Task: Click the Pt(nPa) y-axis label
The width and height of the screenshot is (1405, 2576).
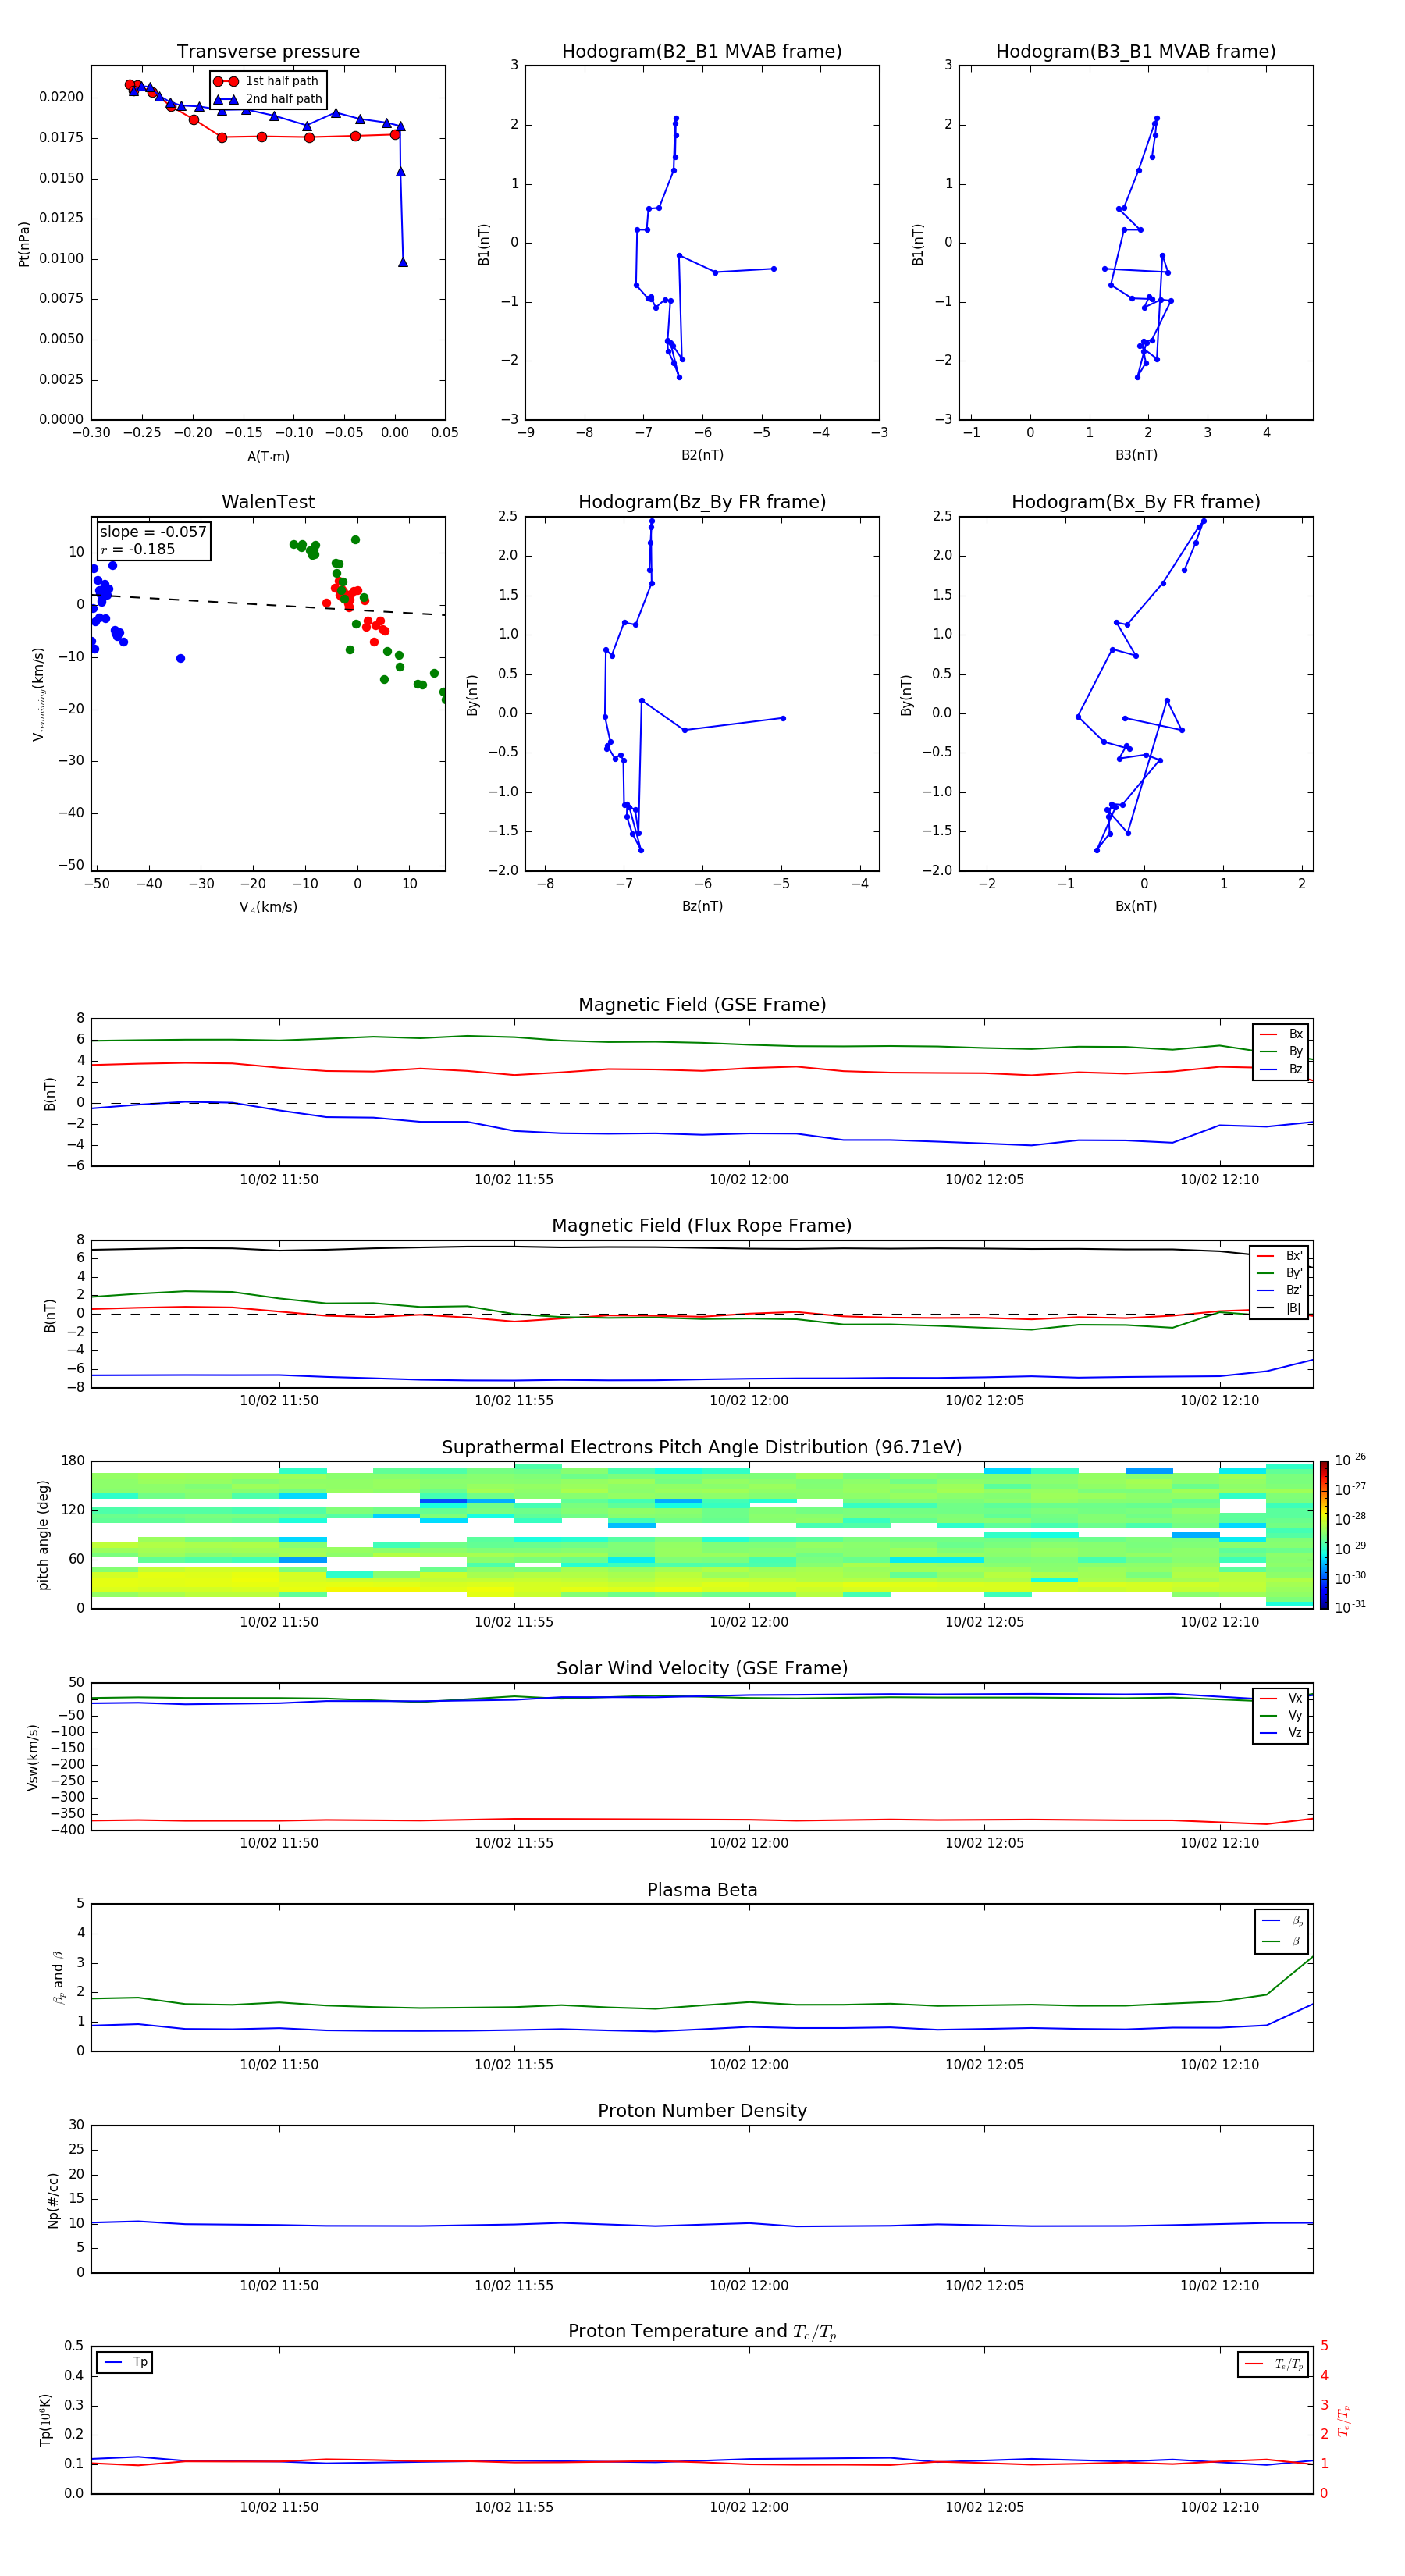Action: pyautogui.click(x=24, y=243)
